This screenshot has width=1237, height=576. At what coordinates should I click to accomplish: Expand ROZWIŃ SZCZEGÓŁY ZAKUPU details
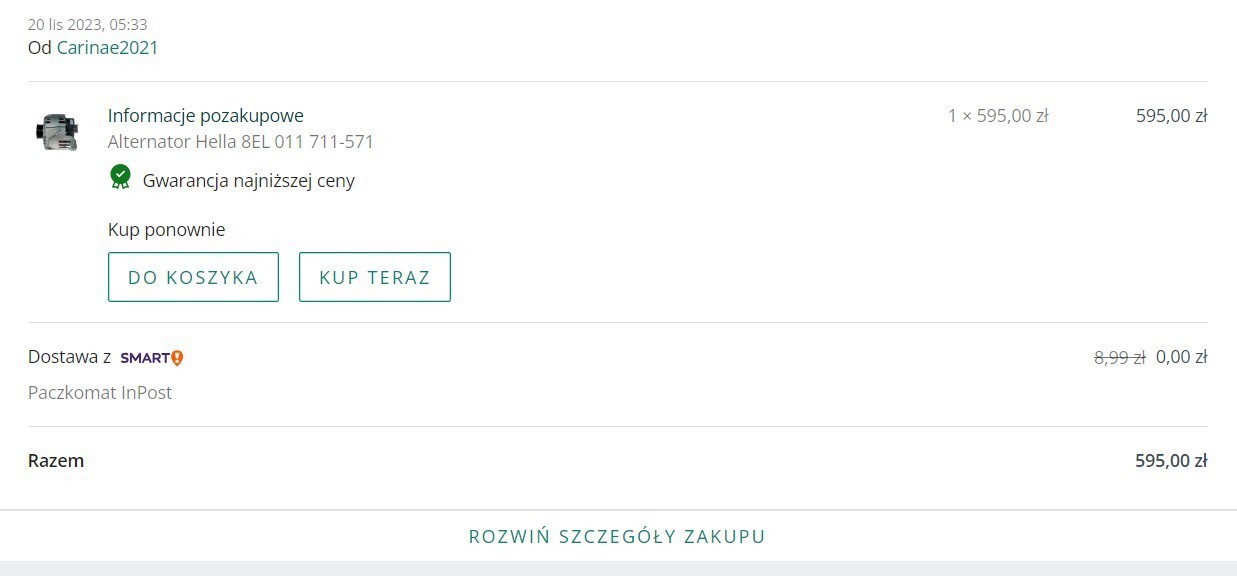click(x=617, y=537)
